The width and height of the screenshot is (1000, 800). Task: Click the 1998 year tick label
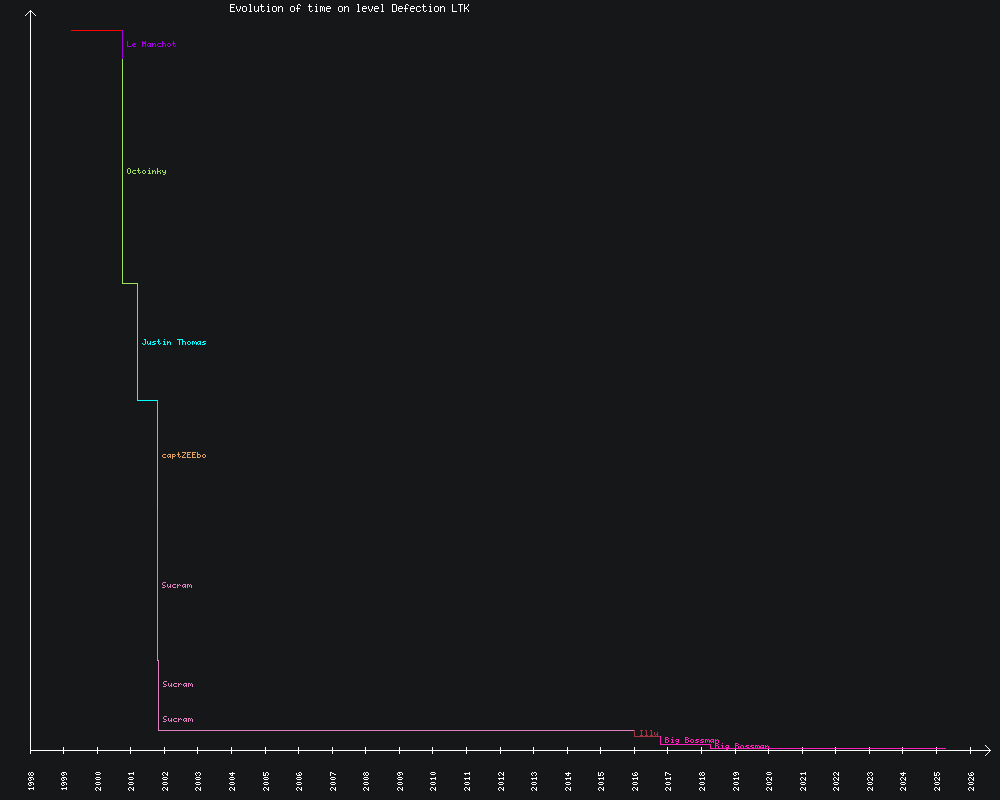click(31, 780)
